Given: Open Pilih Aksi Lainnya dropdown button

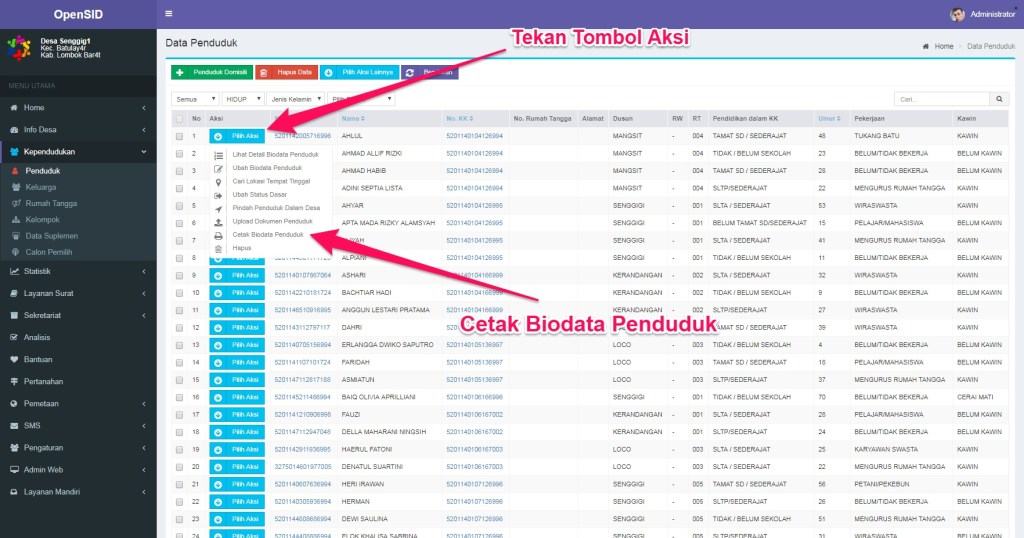Looking at the screenshot, I should [x=360, y=72].
